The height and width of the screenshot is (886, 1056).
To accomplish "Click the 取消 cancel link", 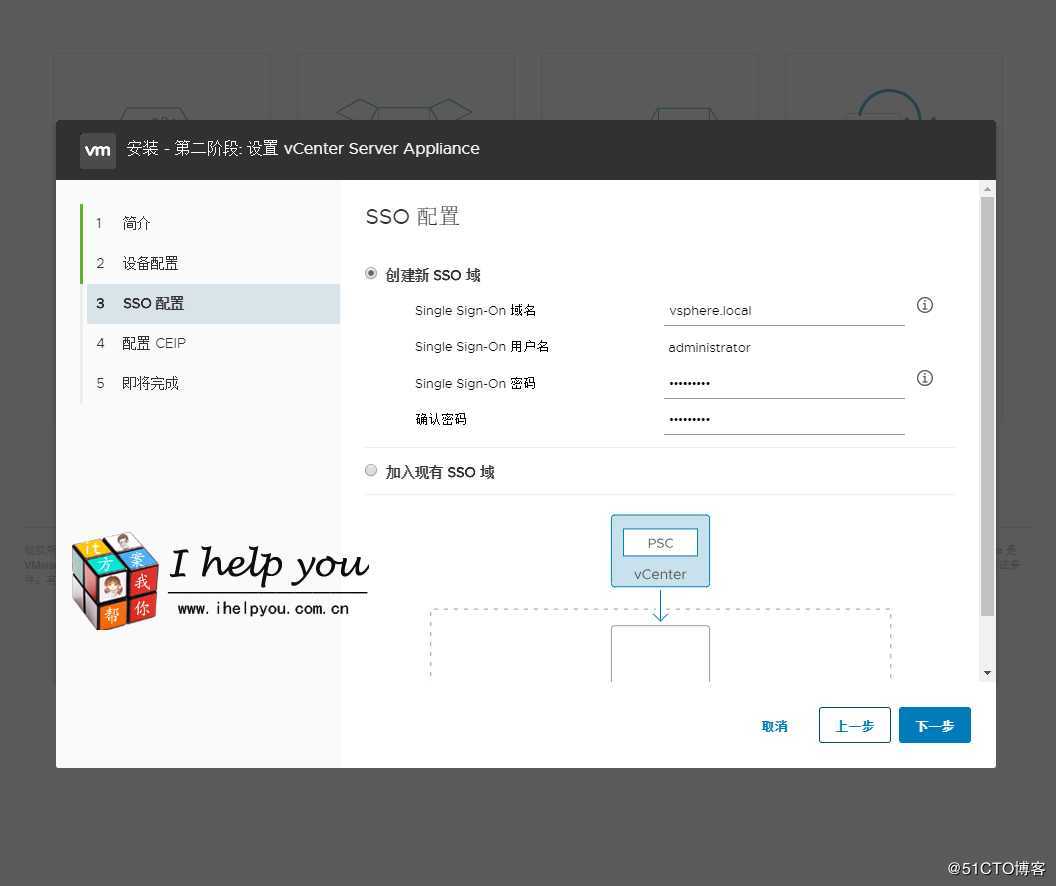I will point(774,726).
